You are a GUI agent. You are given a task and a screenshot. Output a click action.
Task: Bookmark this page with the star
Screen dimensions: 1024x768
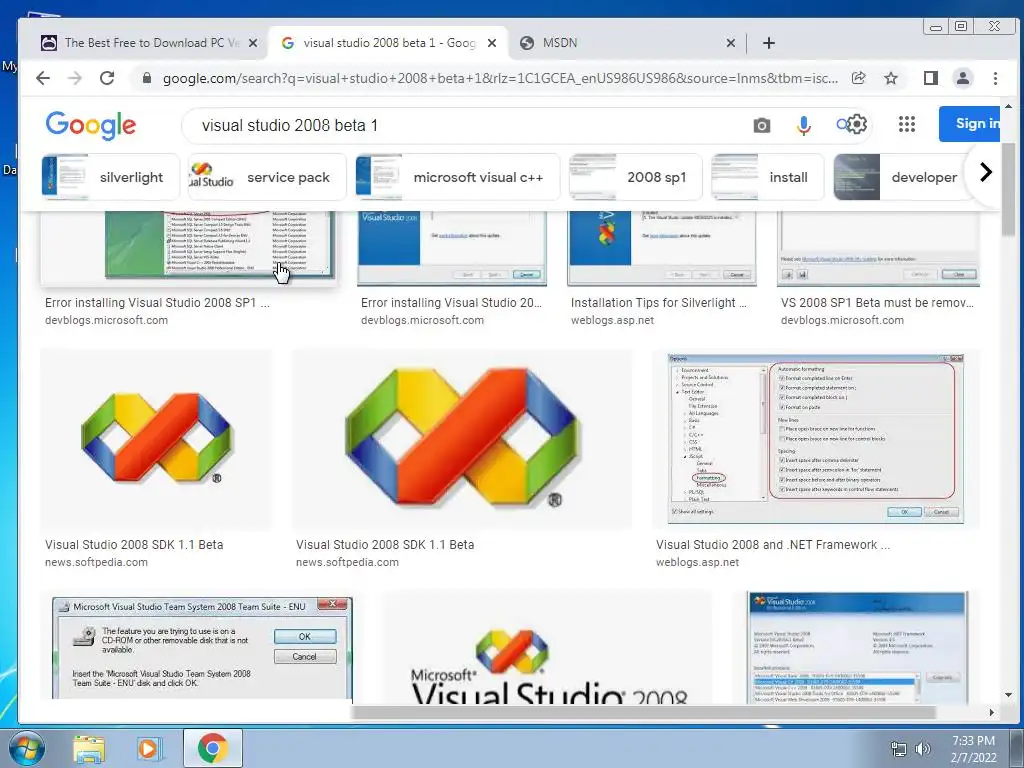point(891,78)
